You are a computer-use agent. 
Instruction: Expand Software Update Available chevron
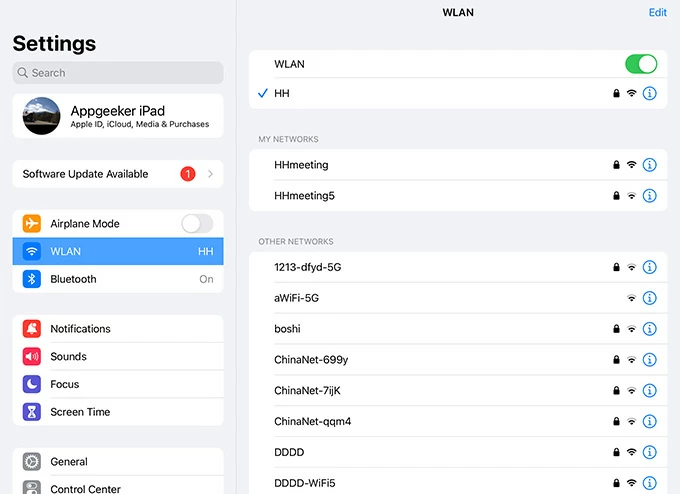210,174
